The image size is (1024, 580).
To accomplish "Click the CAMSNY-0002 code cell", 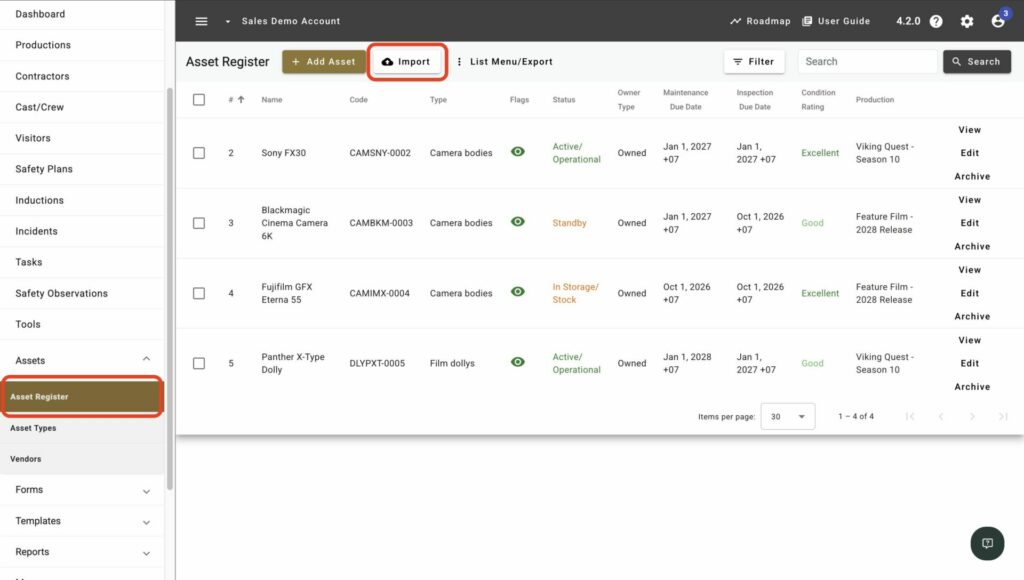I will pyautogui.click(x=380, y=153).
